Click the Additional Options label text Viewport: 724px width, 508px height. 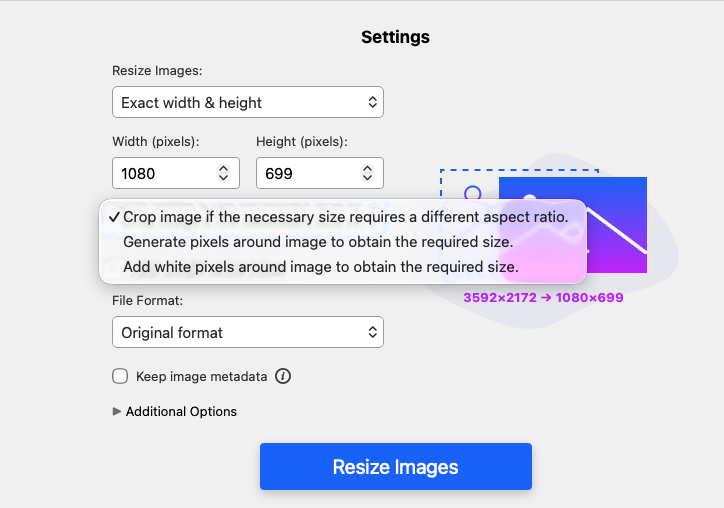click(181, 411)
